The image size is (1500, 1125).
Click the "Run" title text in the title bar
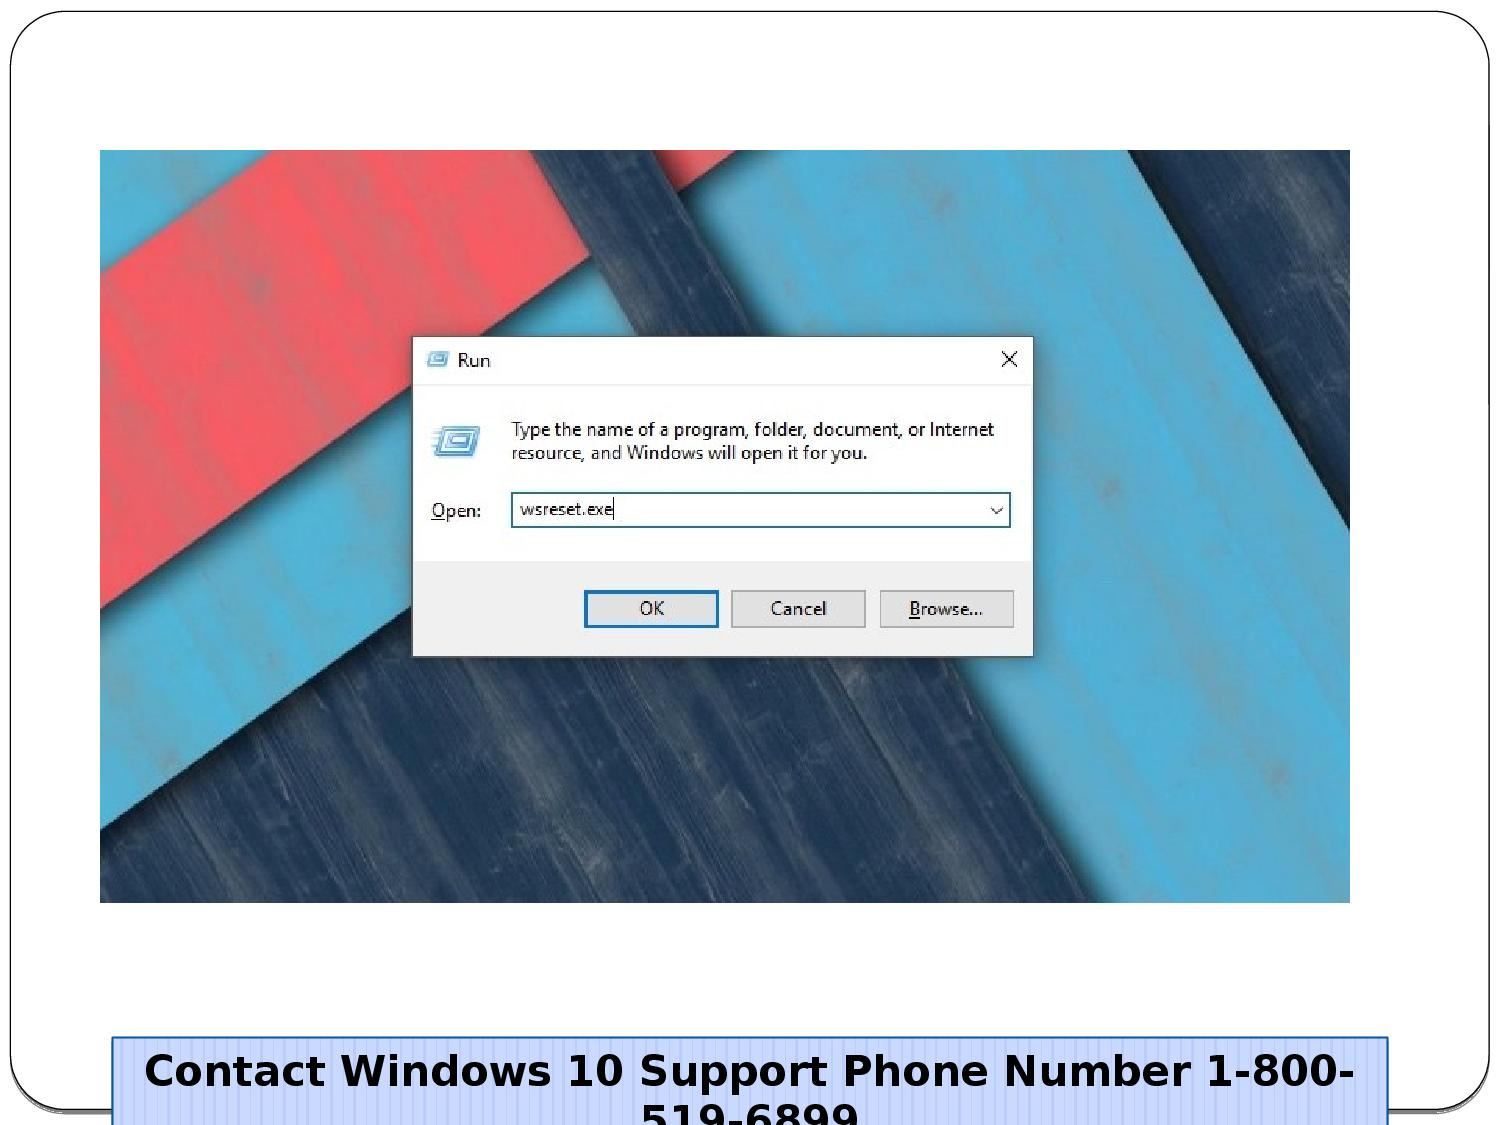point(474,361)
